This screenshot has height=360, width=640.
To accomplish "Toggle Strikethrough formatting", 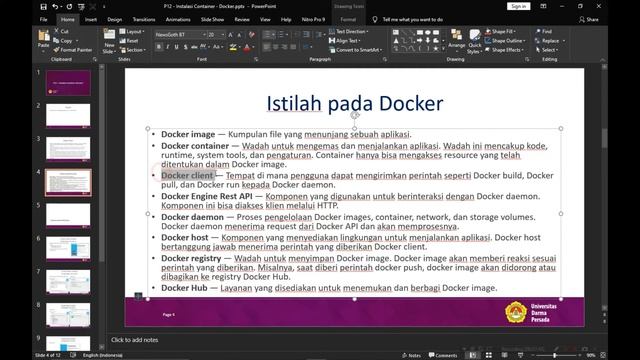I will pyautogui.click(x=194, y=47).
